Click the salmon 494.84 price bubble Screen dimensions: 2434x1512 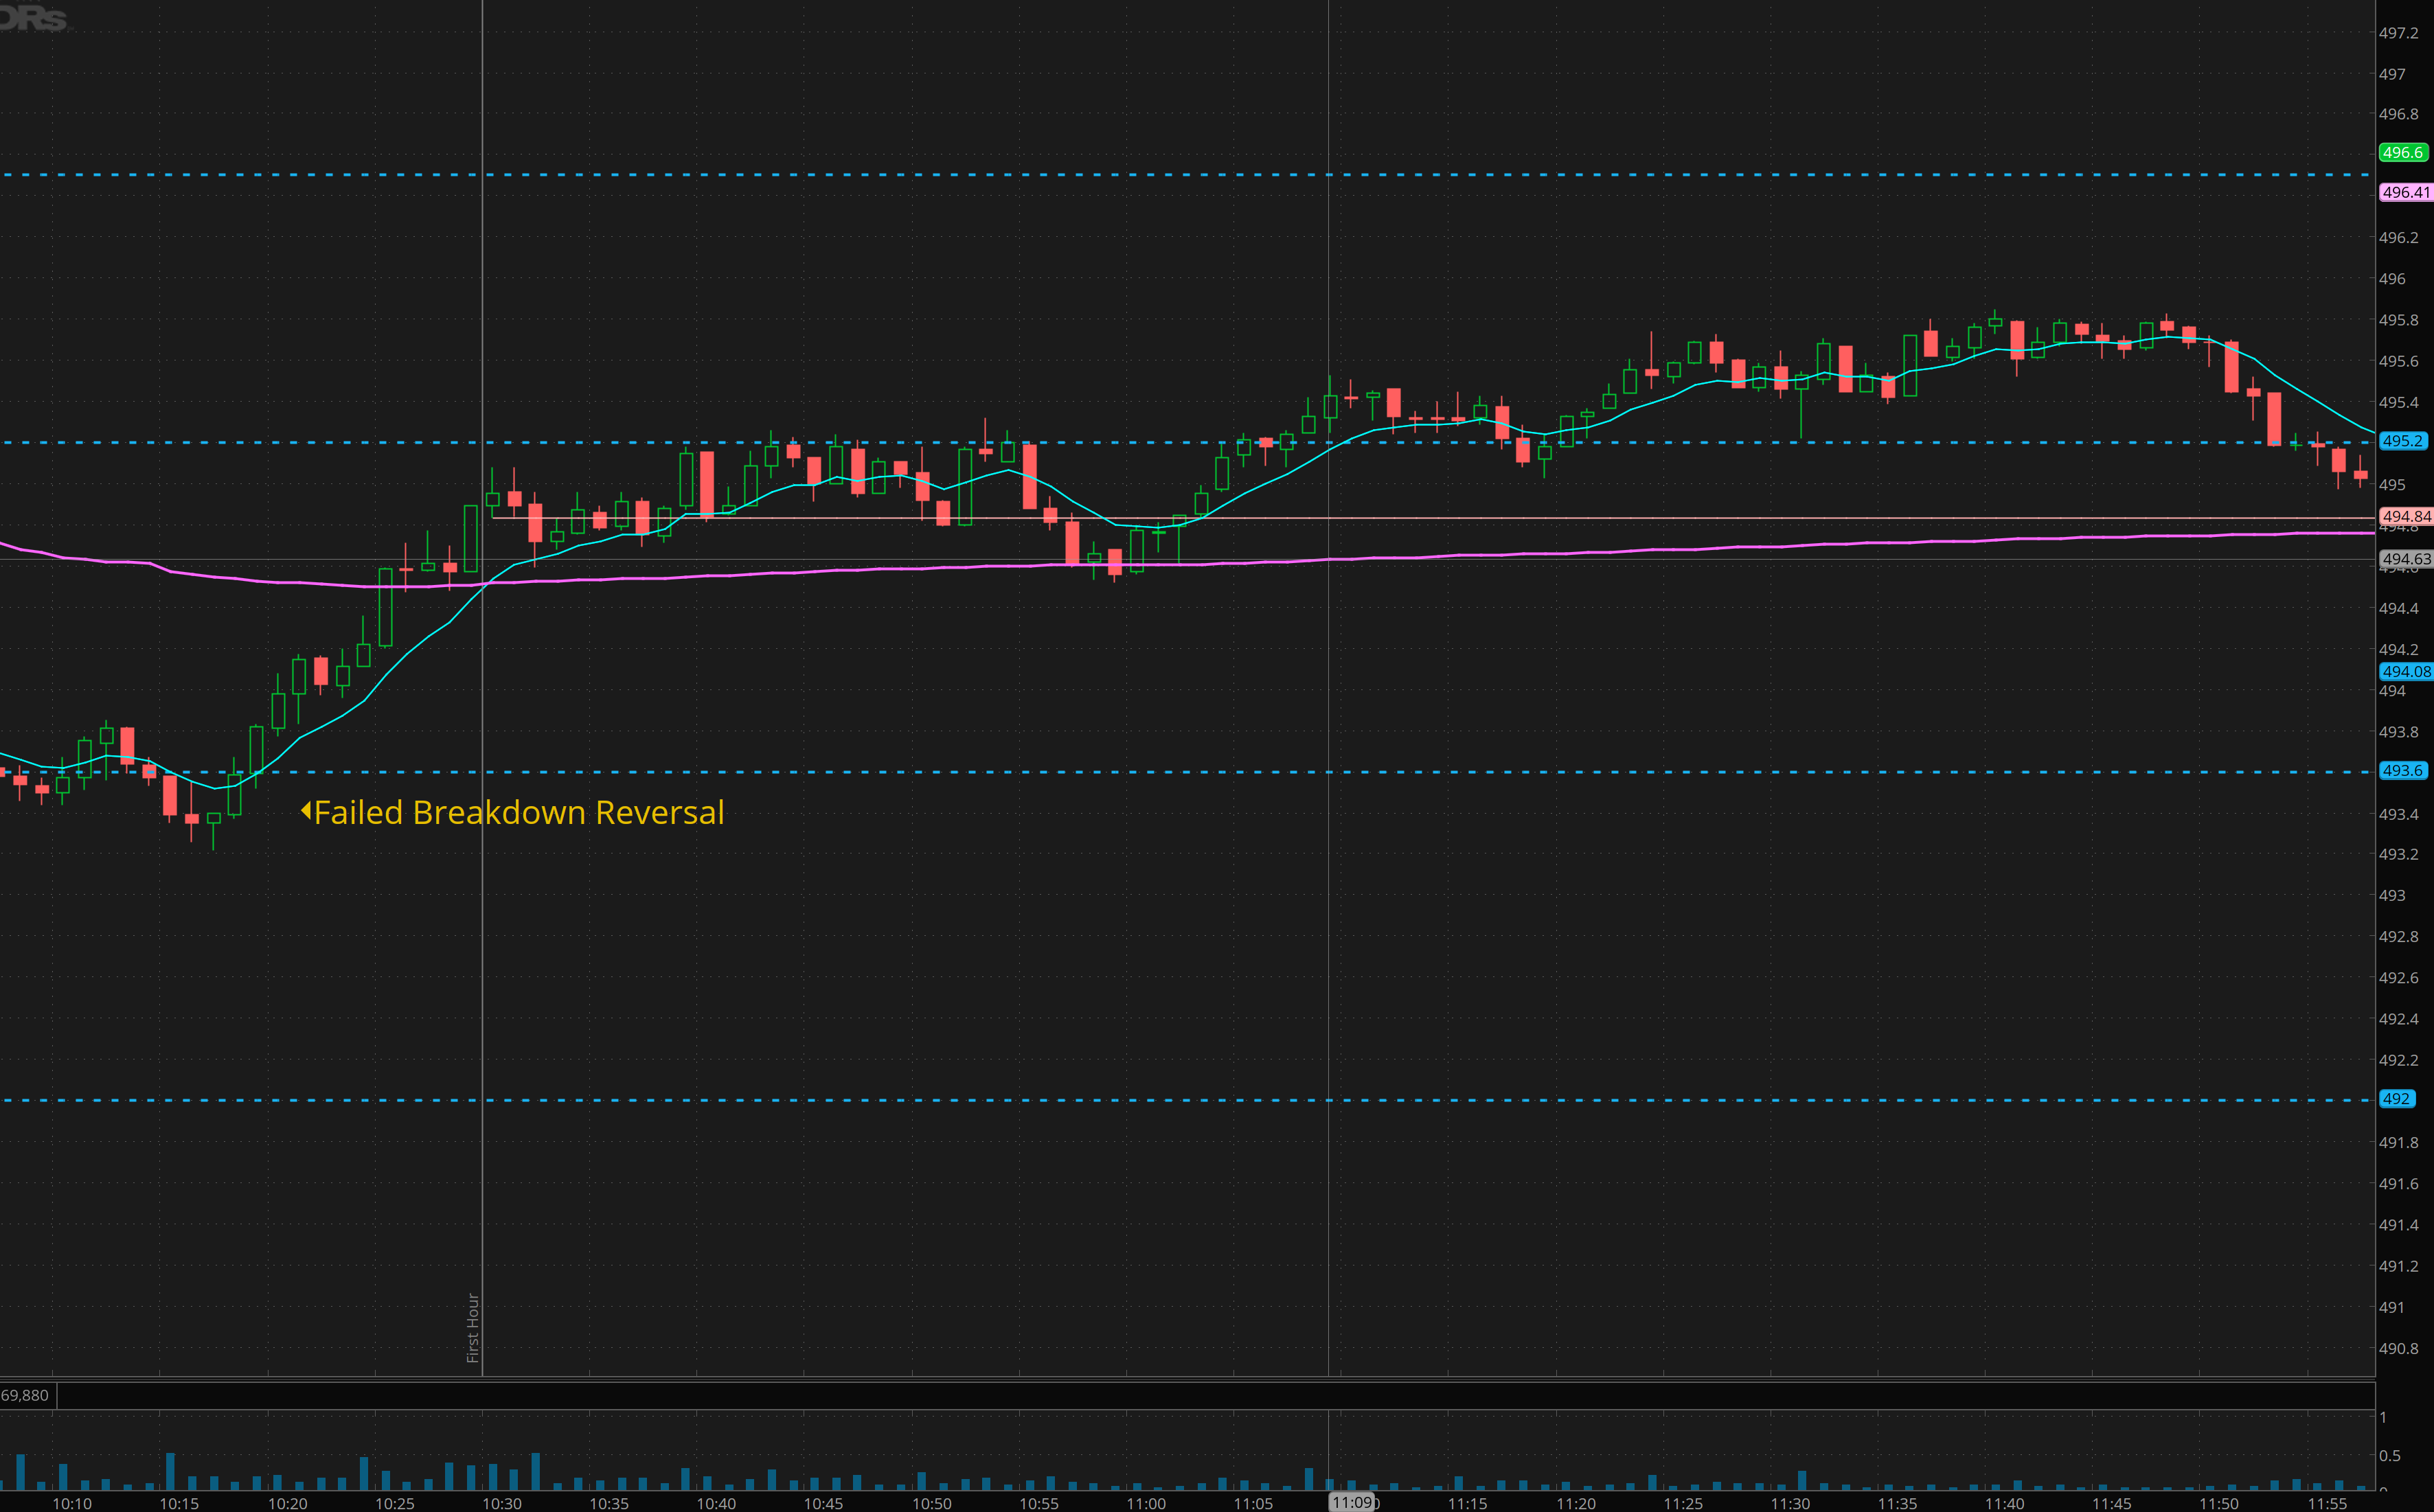coord(2405,517)
